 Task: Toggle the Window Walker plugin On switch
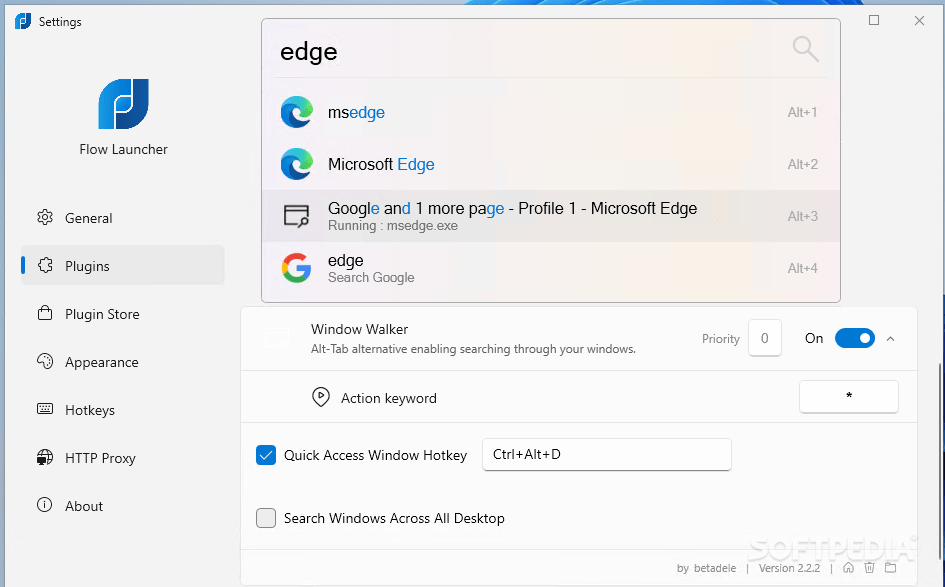coord(855,339)
